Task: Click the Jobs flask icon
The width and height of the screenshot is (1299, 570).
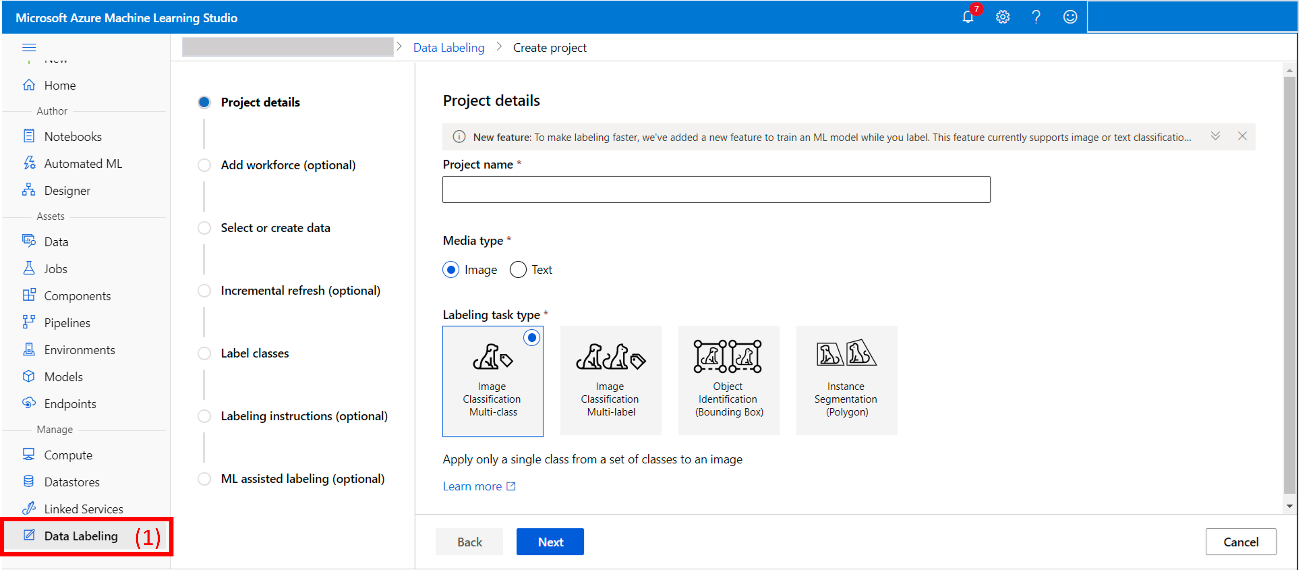Action: [29, 268]
